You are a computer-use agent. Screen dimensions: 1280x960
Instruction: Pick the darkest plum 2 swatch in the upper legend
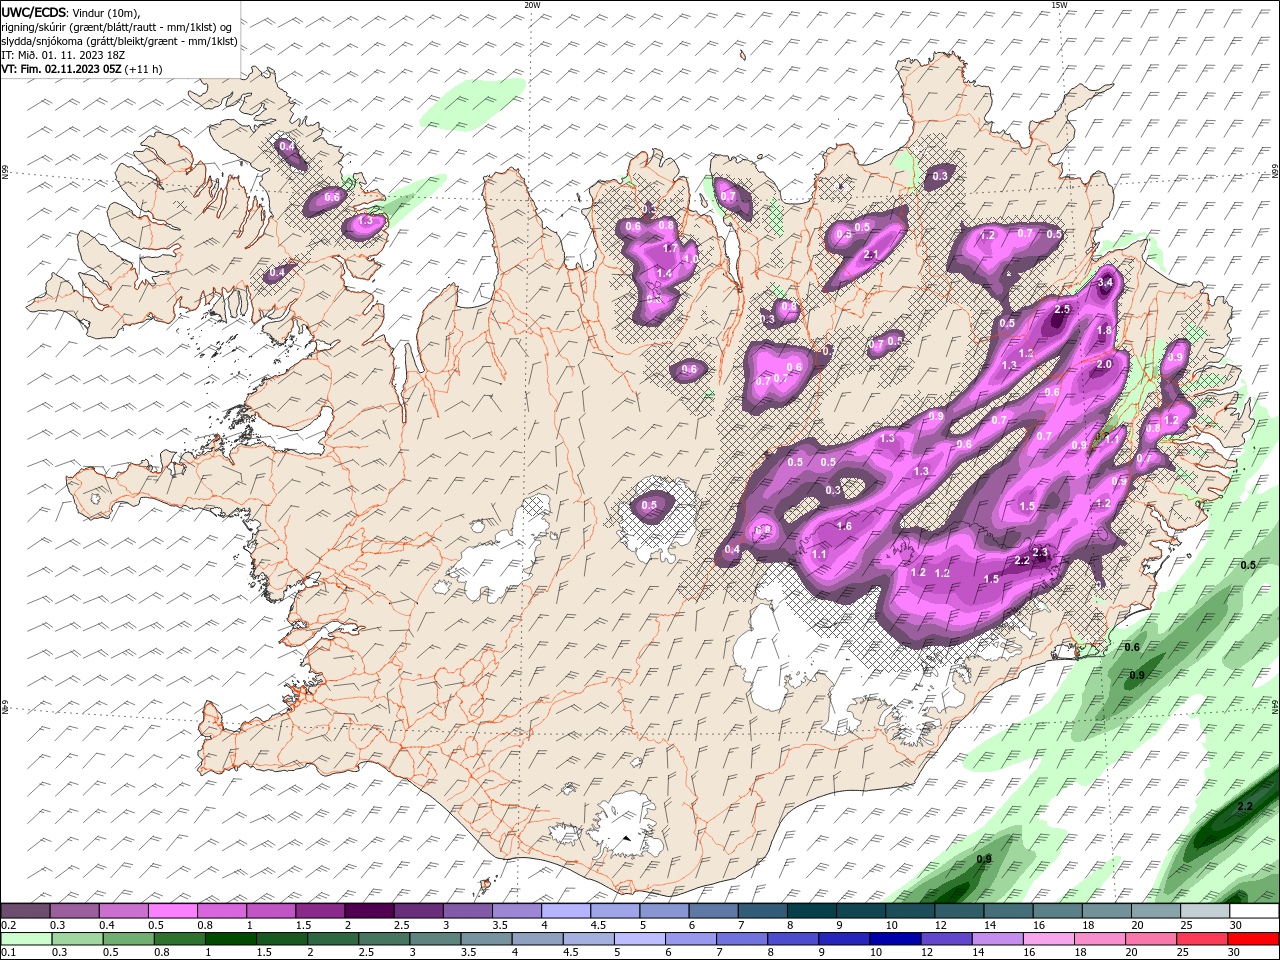[368, 911]
